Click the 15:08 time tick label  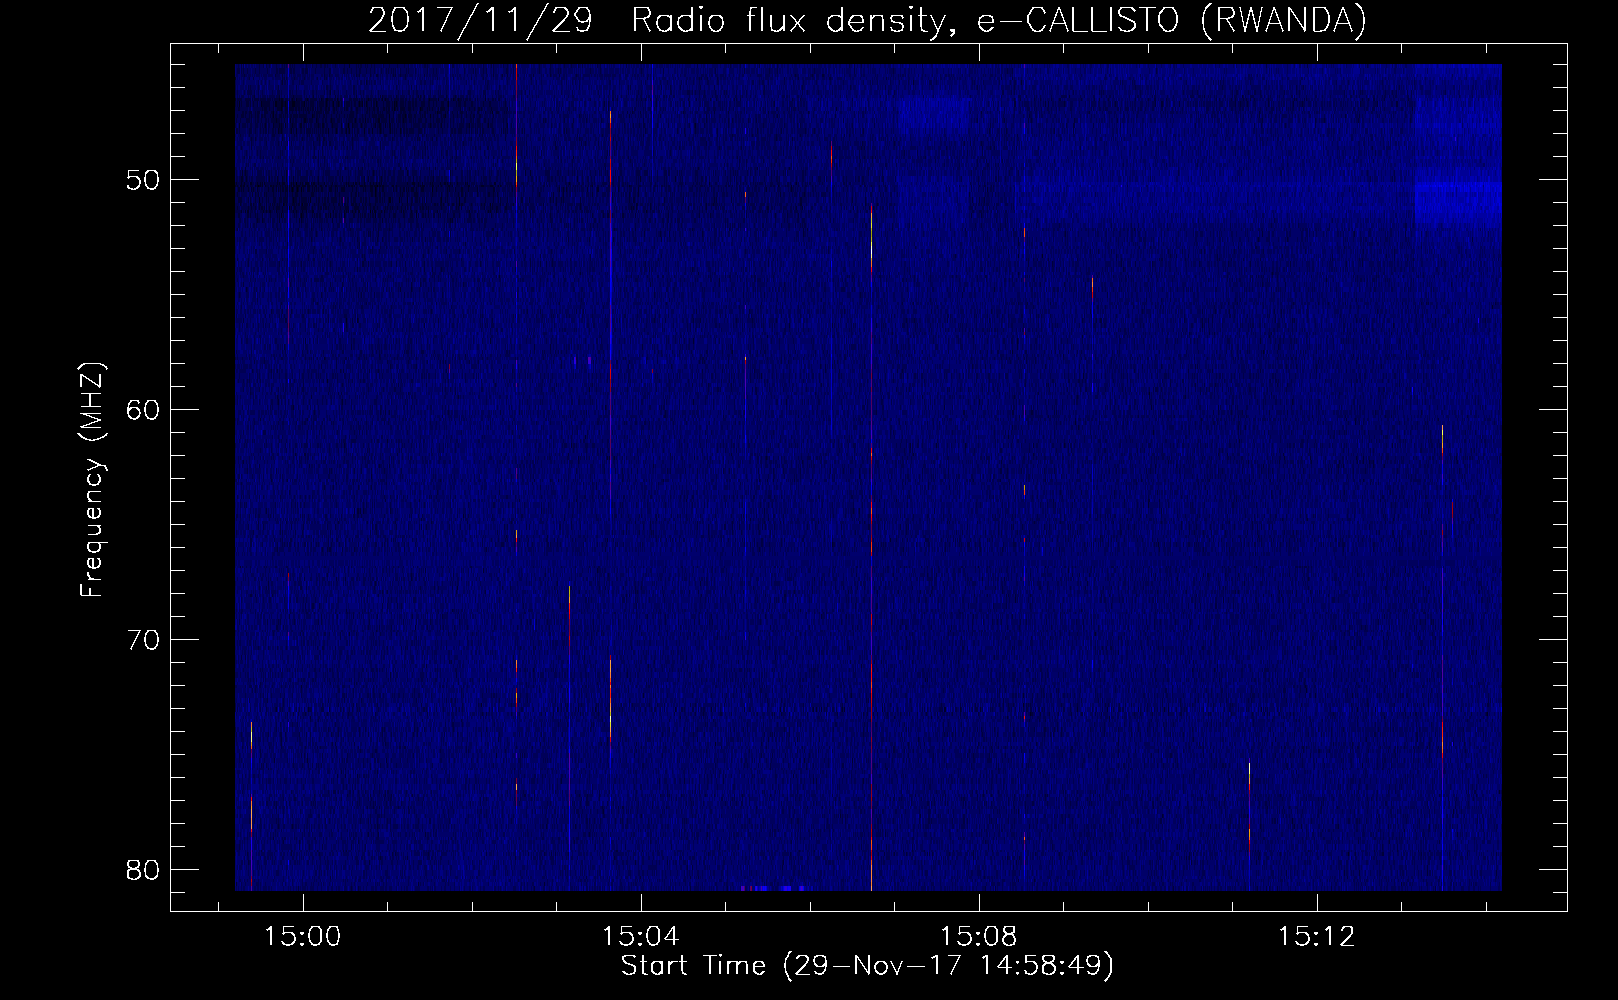978,936
